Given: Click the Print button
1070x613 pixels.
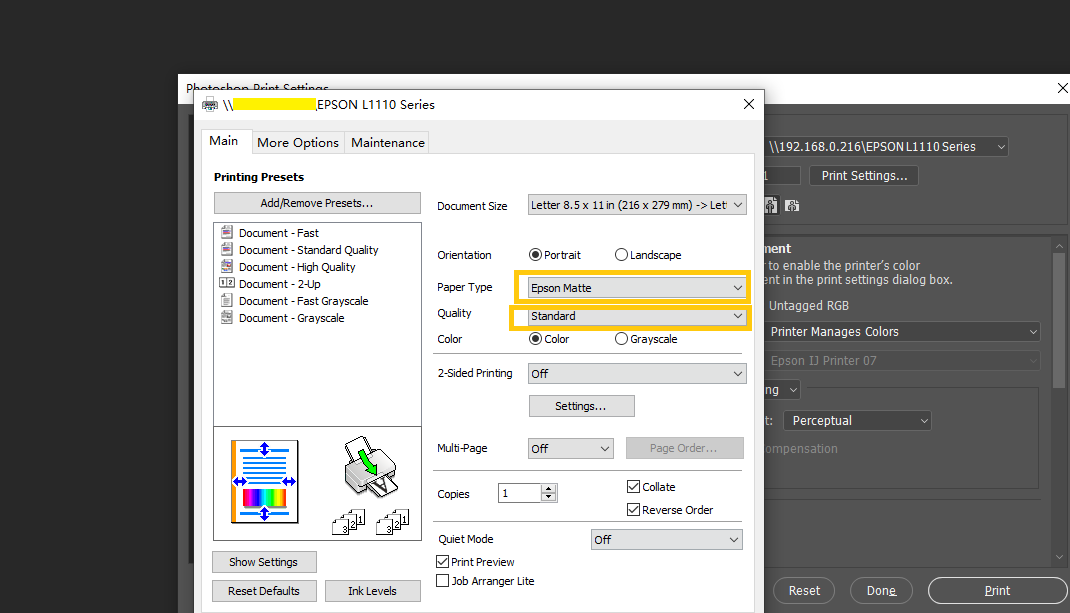Looking at the screenshot, I should coord(997,590).
